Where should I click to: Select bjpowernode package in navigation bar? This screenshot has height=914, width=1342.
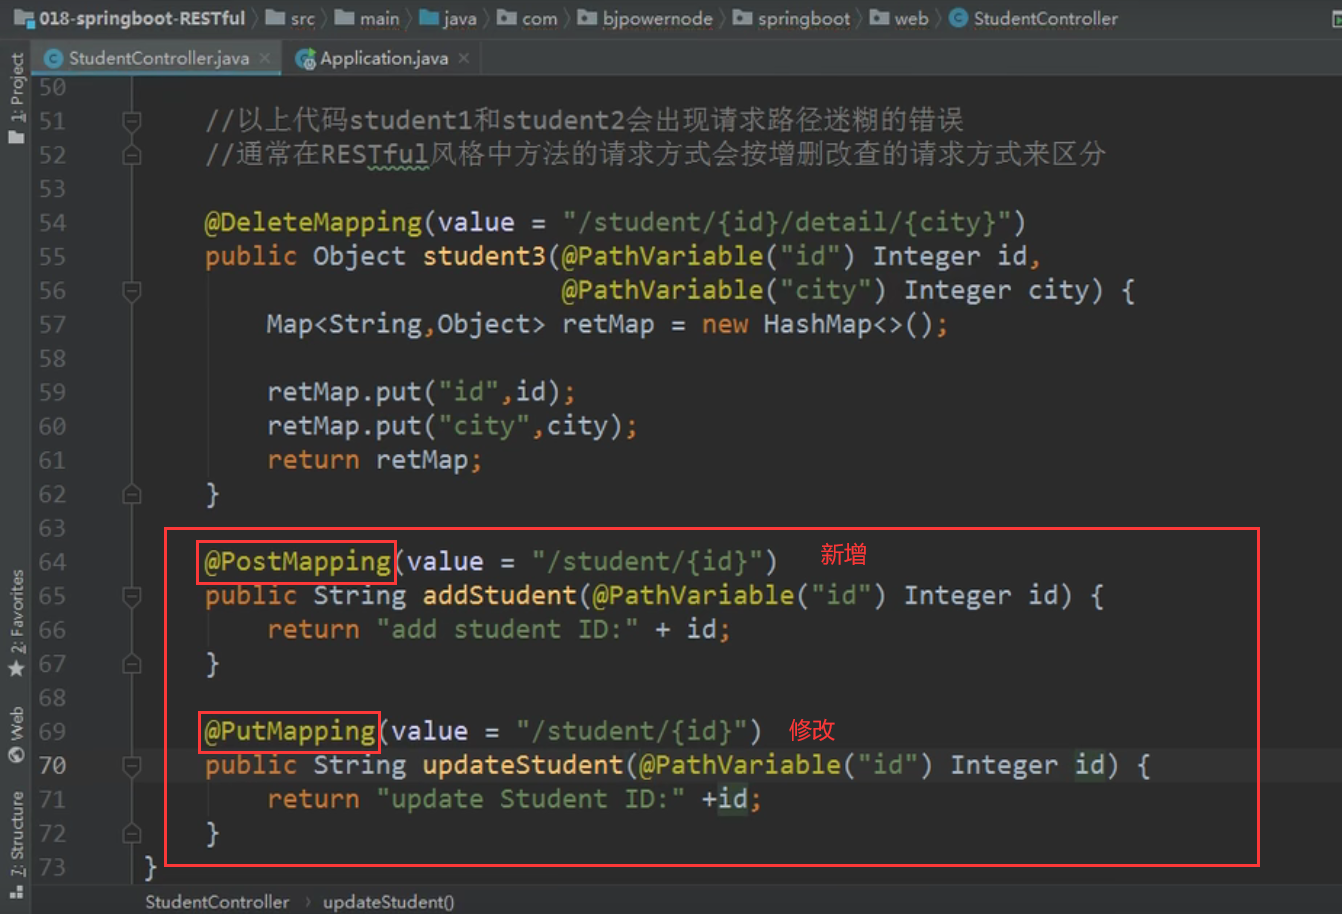[x=646, y=18]
